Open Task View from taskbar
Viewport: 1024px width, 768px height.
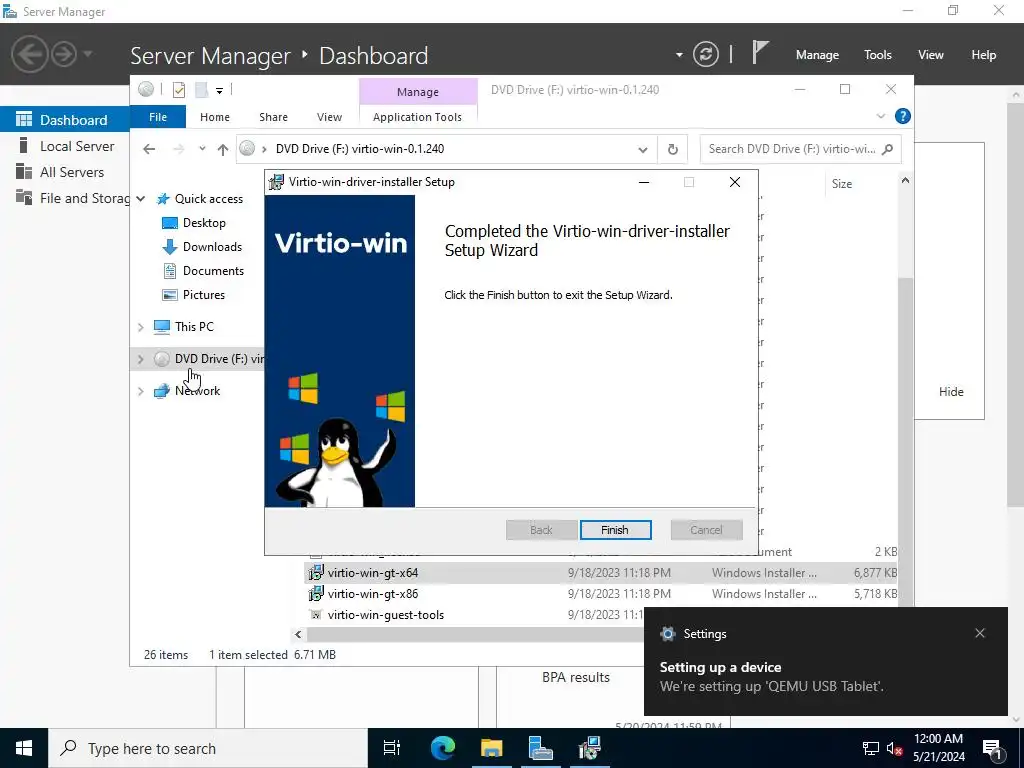pos(392,748)
